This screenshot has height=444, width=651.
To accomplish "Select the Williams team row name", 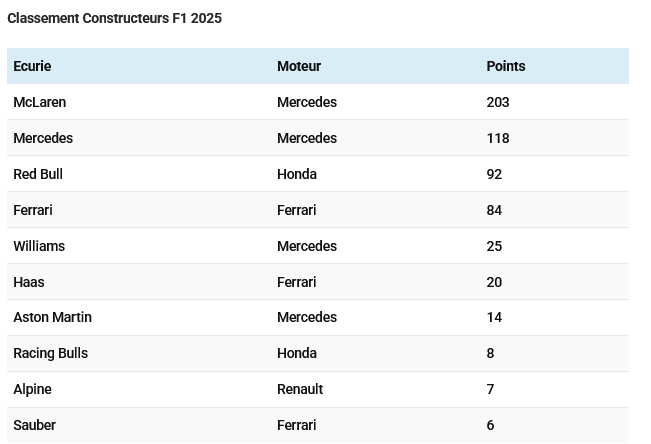I will point(39,246).
